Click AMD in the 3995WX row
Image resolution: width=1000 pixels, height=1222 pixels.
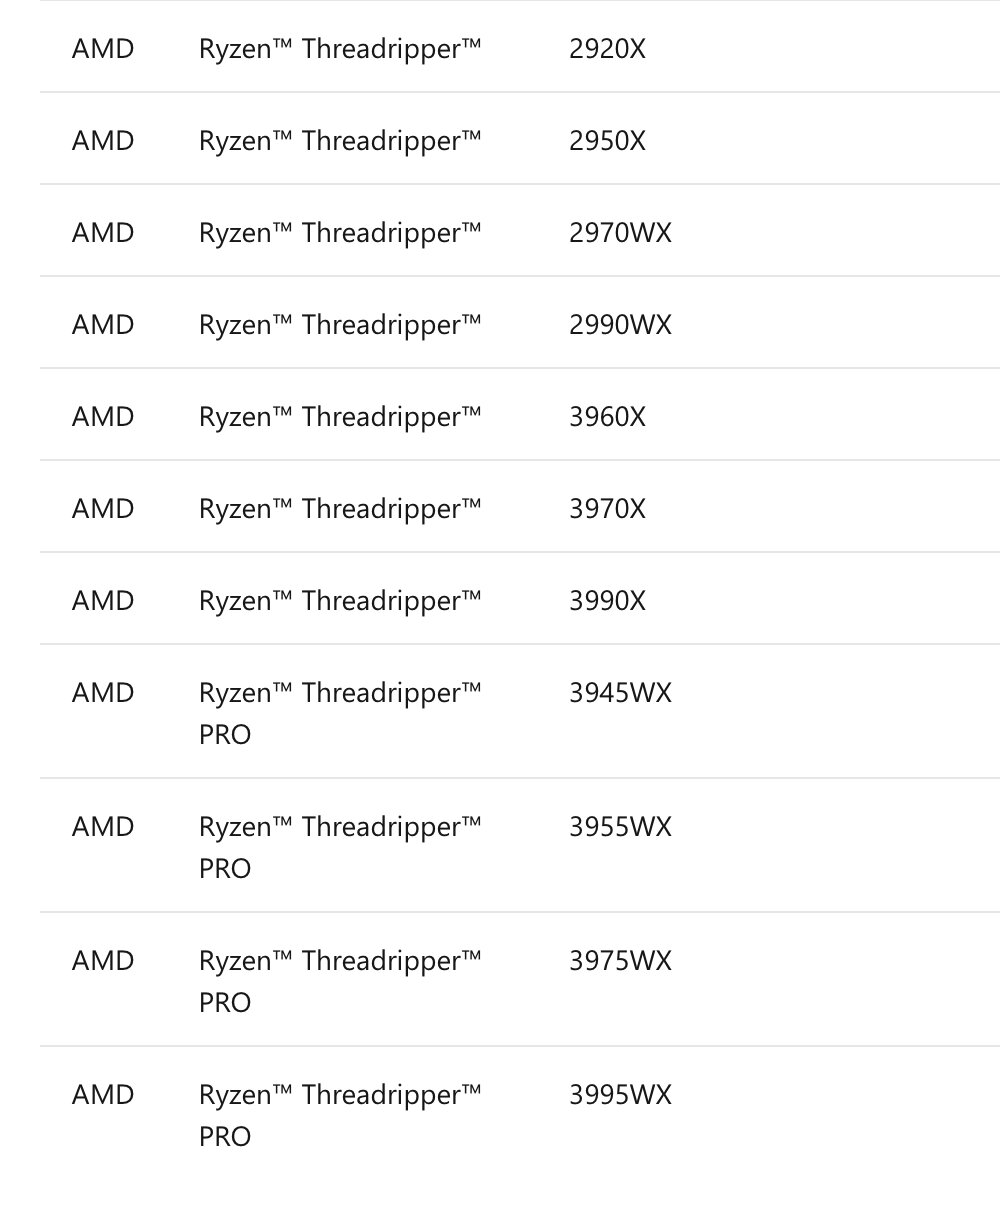point(102,1094)
